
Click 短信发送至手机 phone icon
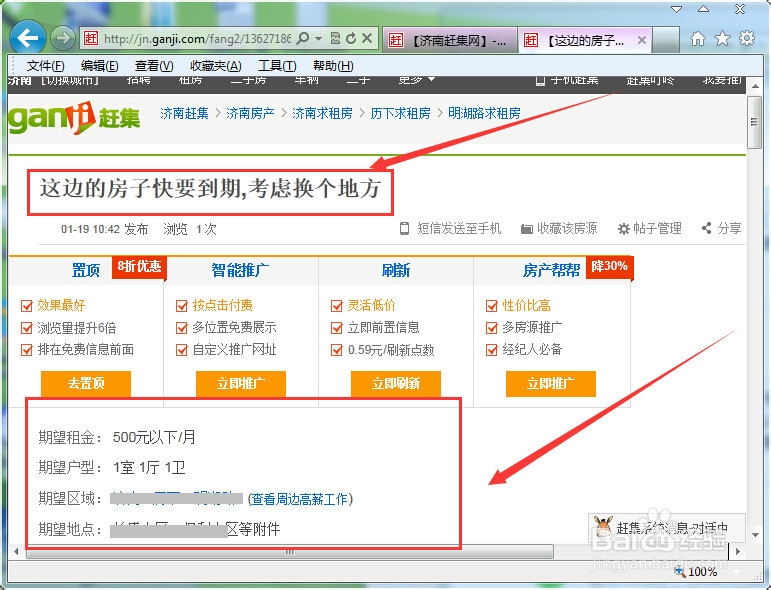404,229
